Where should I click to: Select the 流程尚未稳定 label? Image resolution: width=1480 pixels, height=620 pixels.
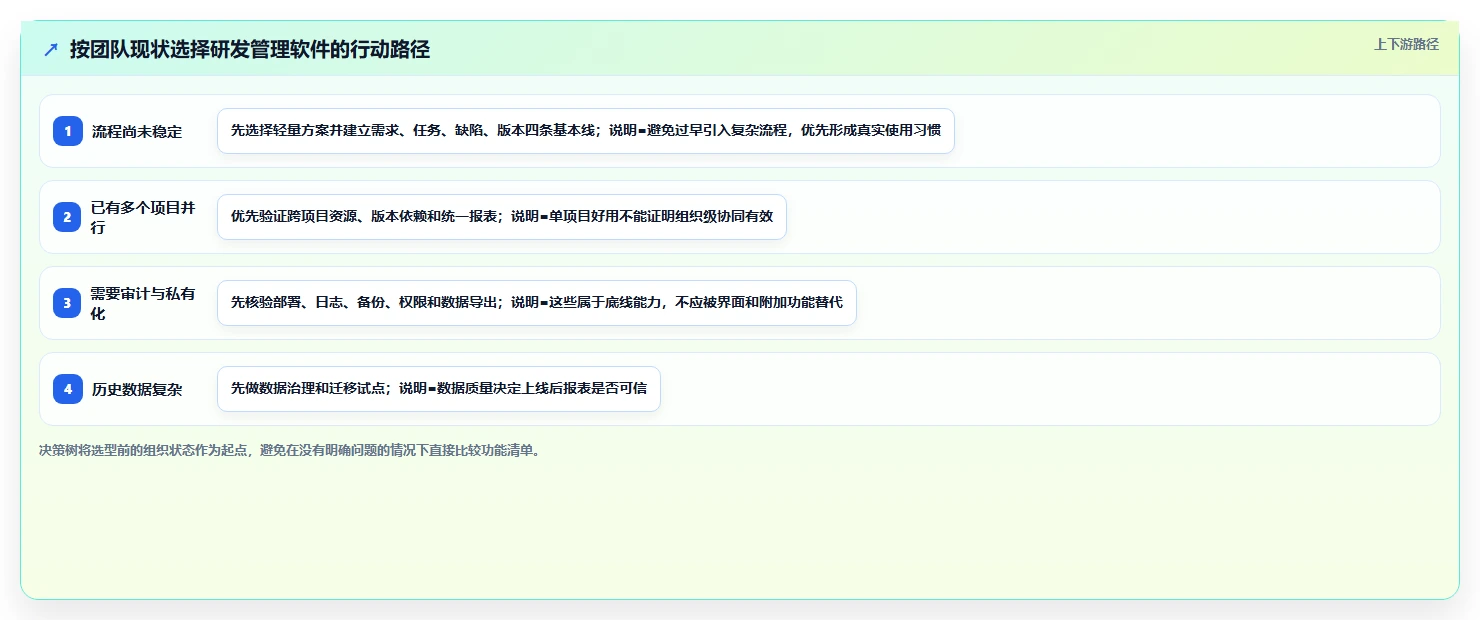point(137,132)
